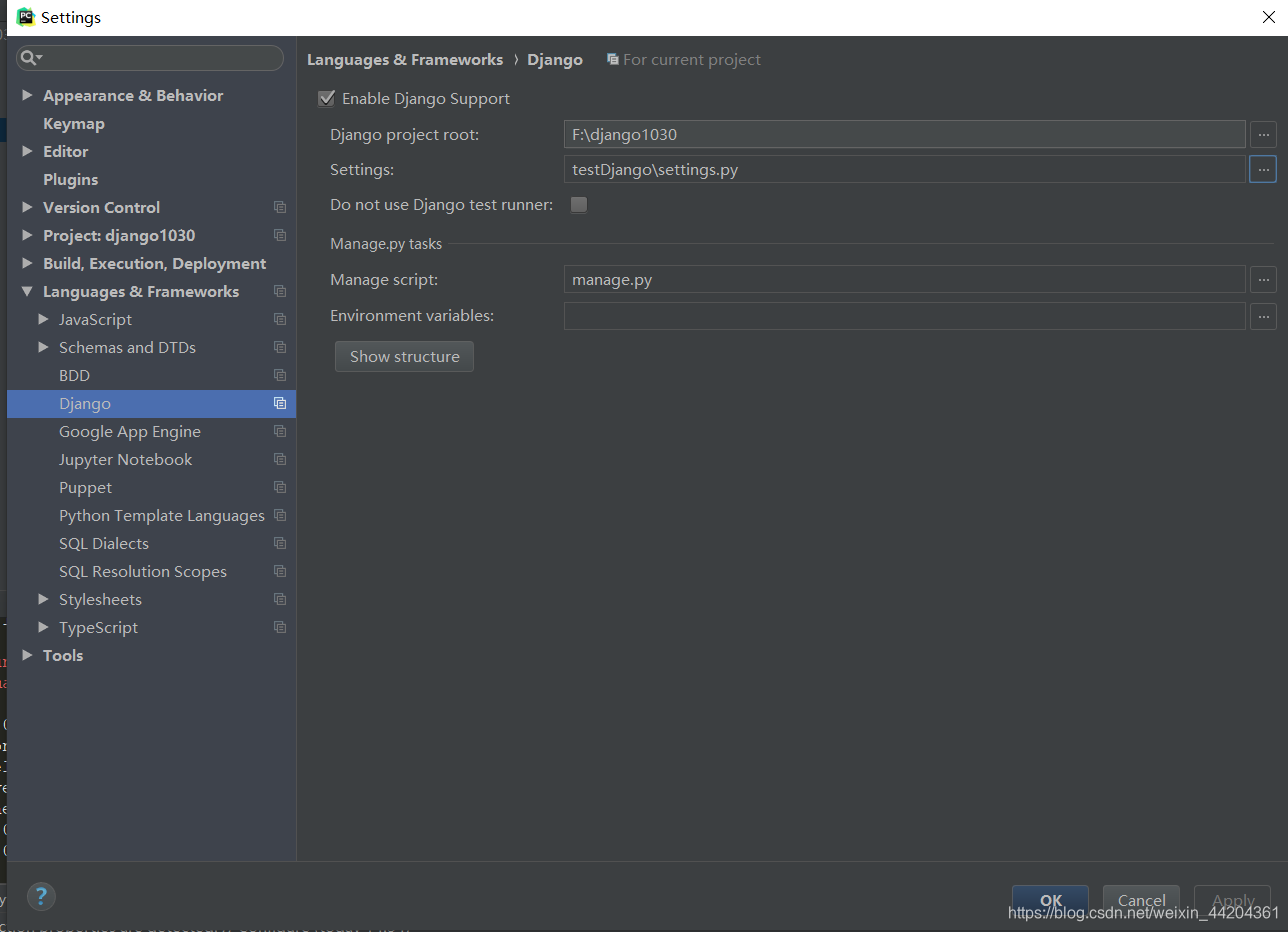The height and width of the screenshot is (932, 1288).
Task: Select BDD in the settings tree
Action: click(74, 375)
